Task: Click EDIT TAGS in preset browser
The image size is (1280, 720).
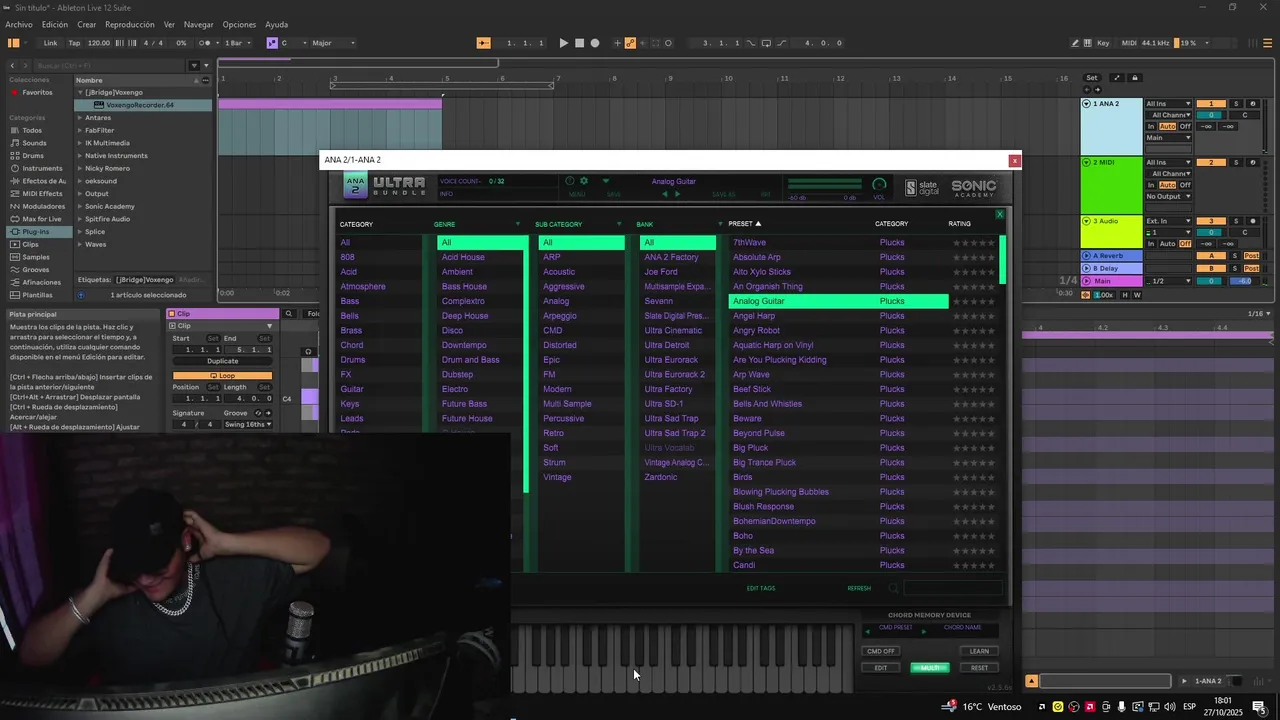Action: click(761, 588)
